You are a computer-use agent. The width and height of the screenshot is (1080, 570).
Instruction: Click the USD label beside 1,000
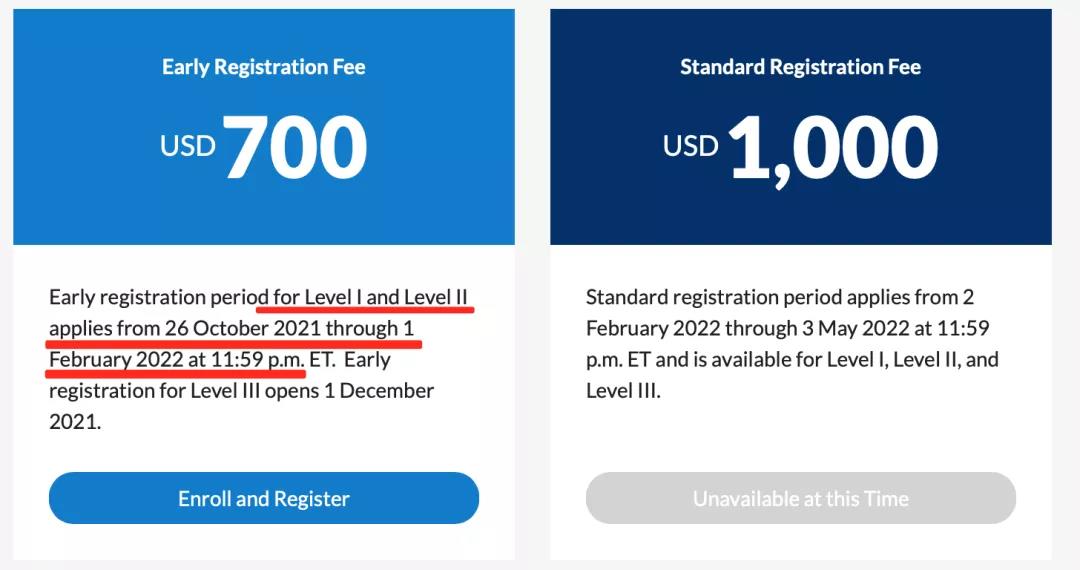(691, 146)
